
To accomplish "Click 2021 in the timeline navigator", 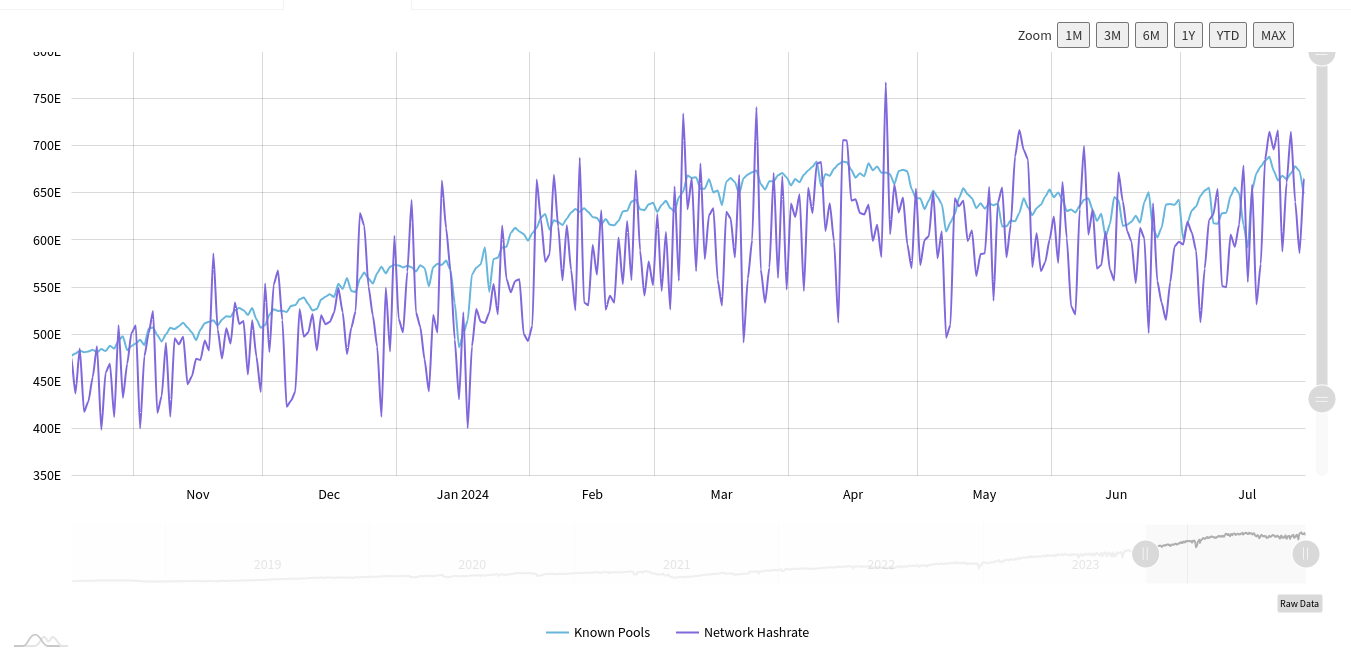I will point(677,565).
